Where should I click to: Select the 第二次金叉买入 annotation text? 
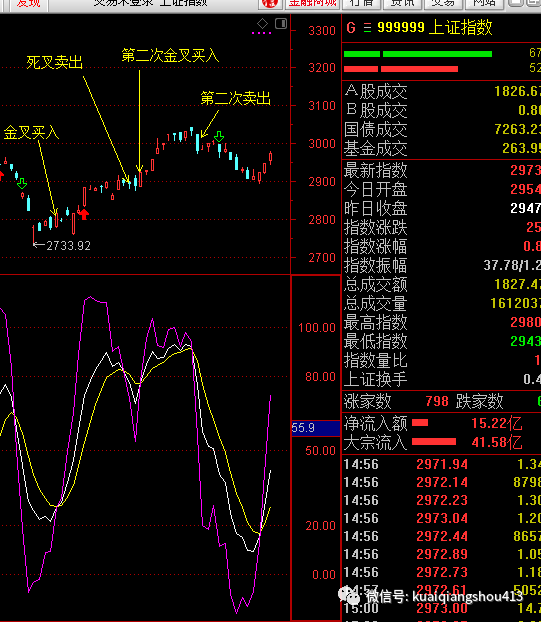click(170, 56)
